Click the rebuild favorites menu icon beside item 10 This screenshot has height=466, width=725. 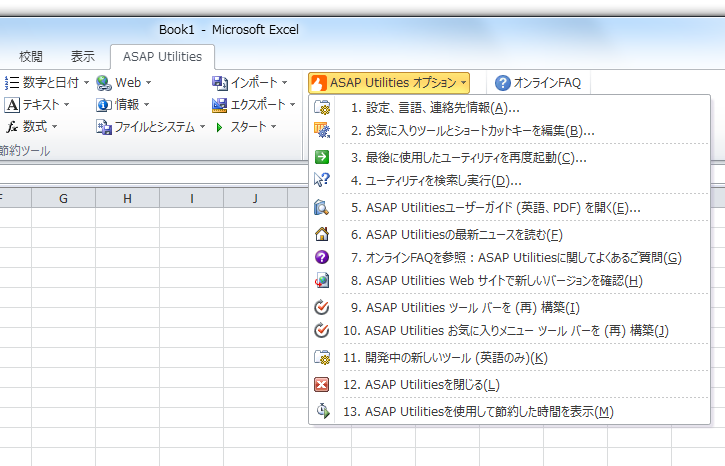click(x=321, y=330)
